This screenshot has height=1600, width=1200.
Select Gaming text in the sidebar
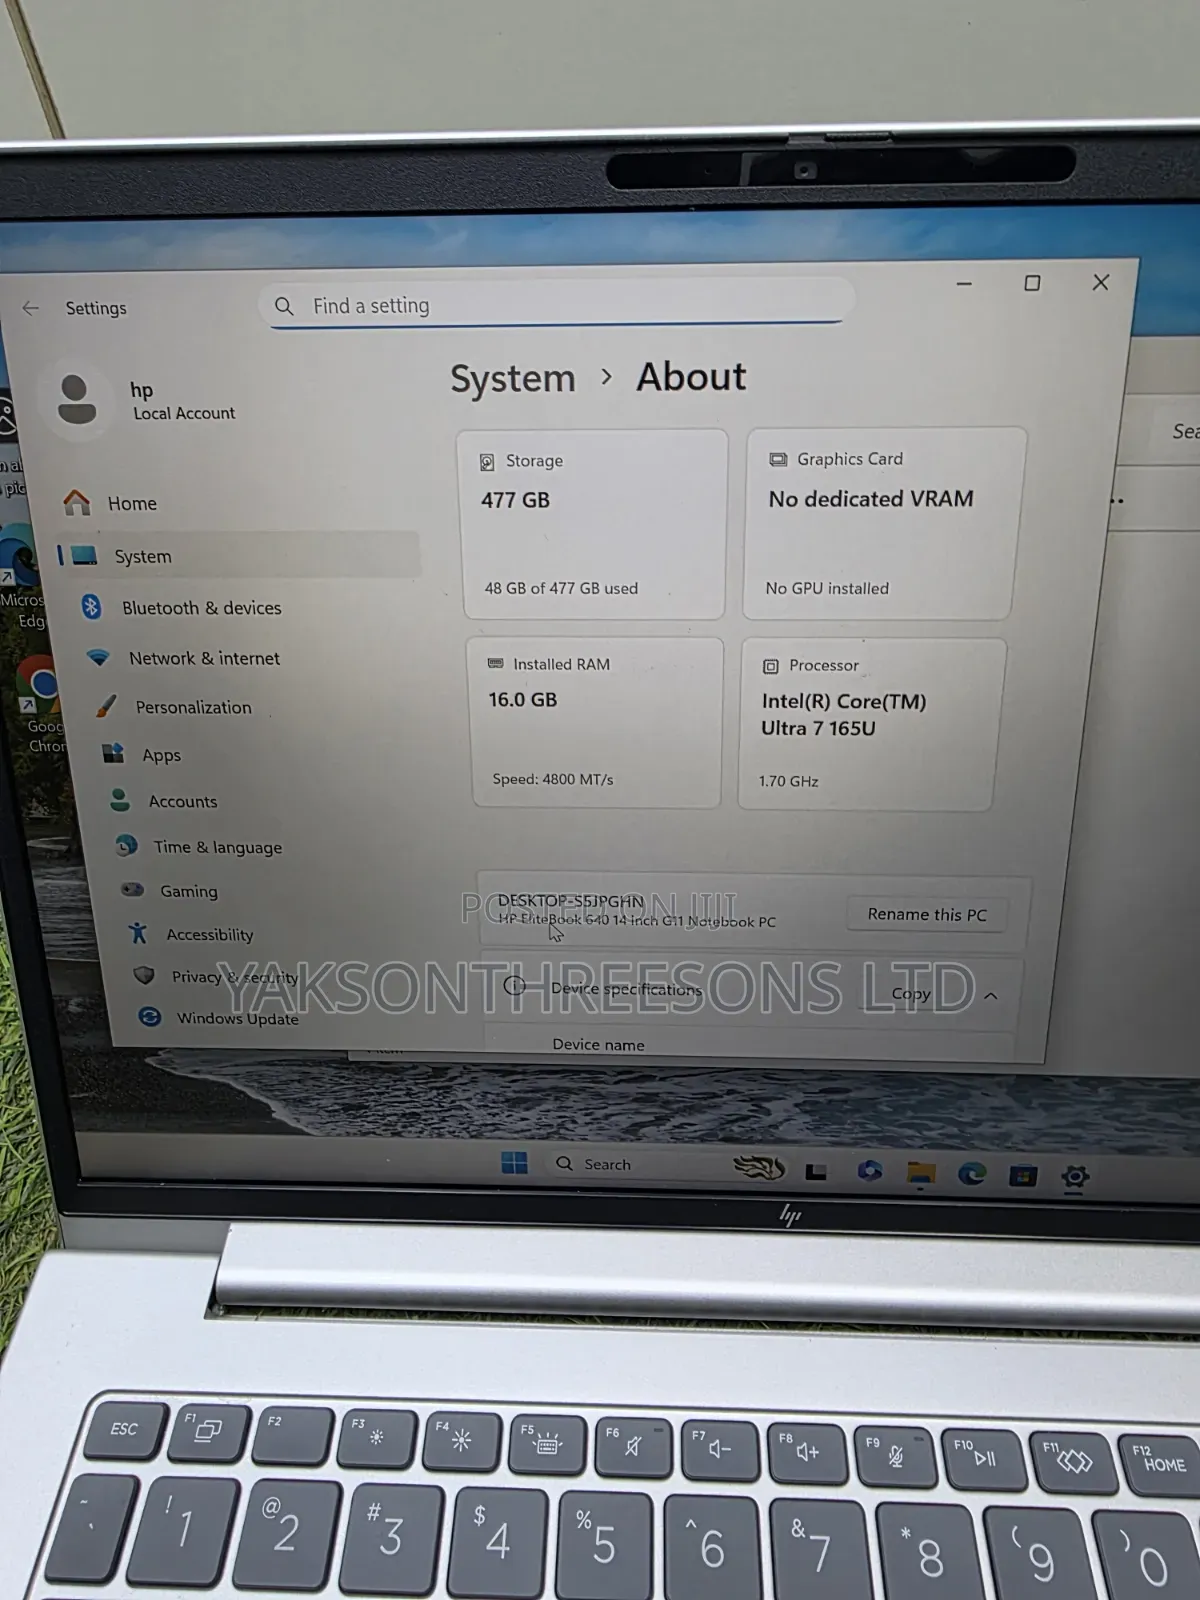(x=189, y=891)
